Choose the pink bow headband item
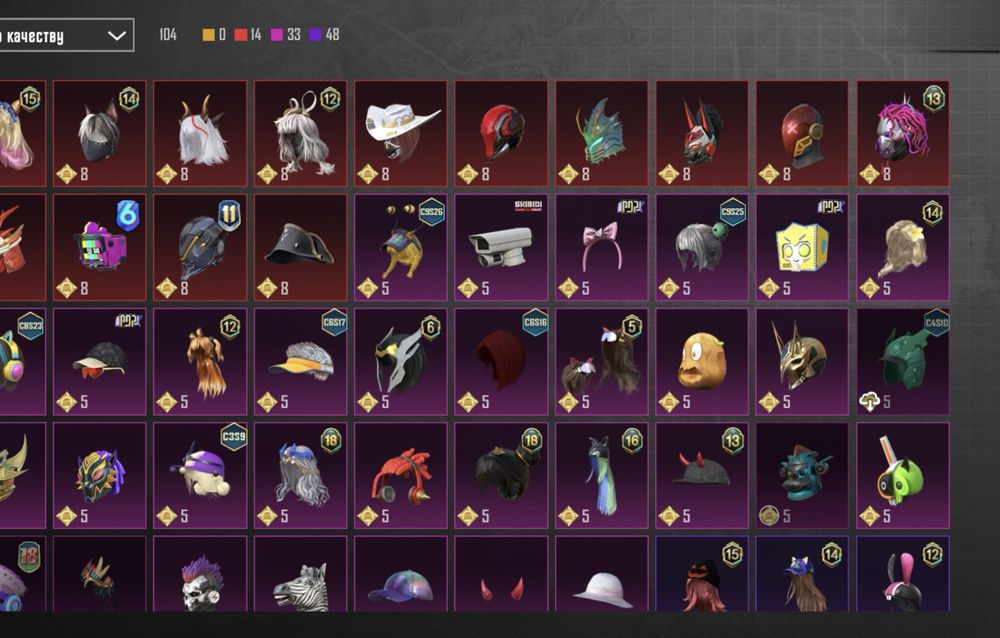 click(601, 248)
